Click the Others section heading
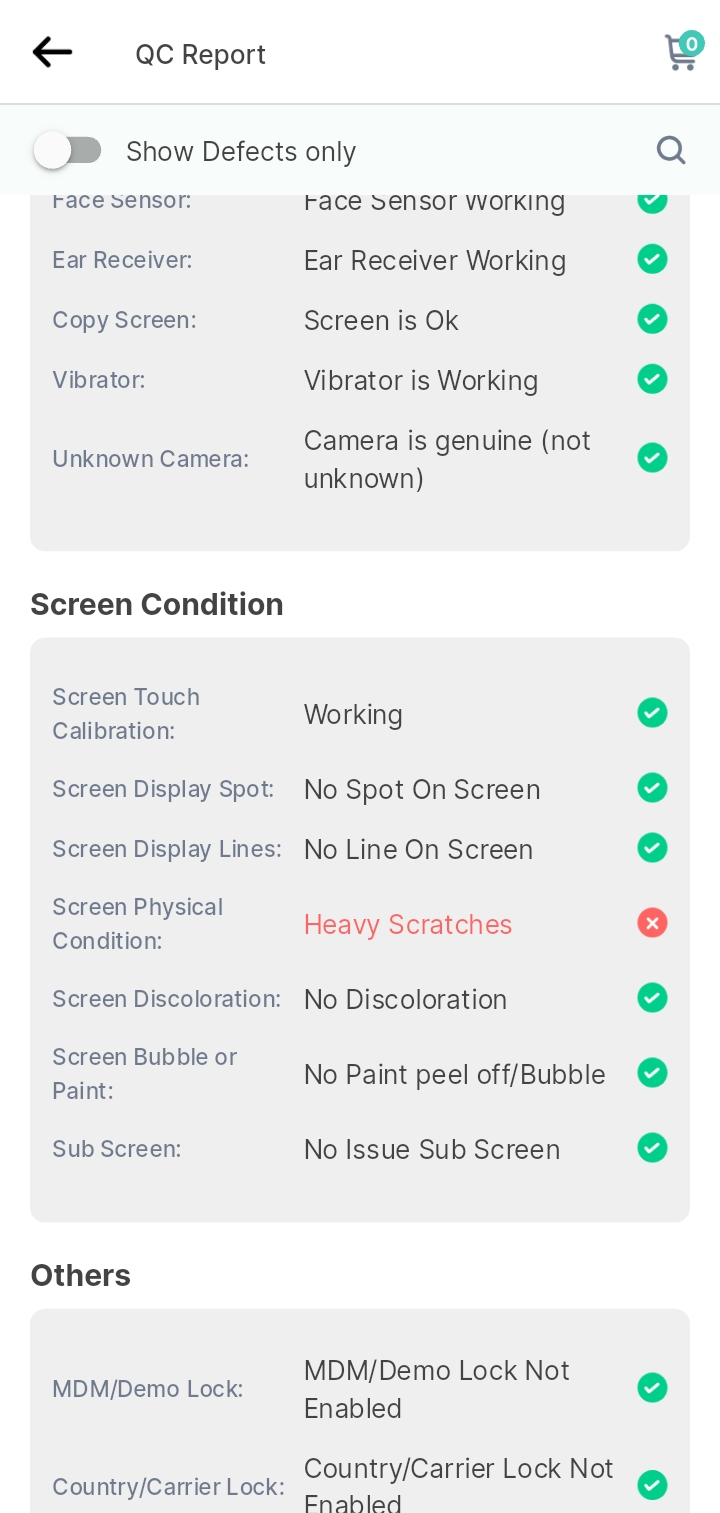Image resolution: width=720 pixels, height=1513 pixels. pos(81,1275)
